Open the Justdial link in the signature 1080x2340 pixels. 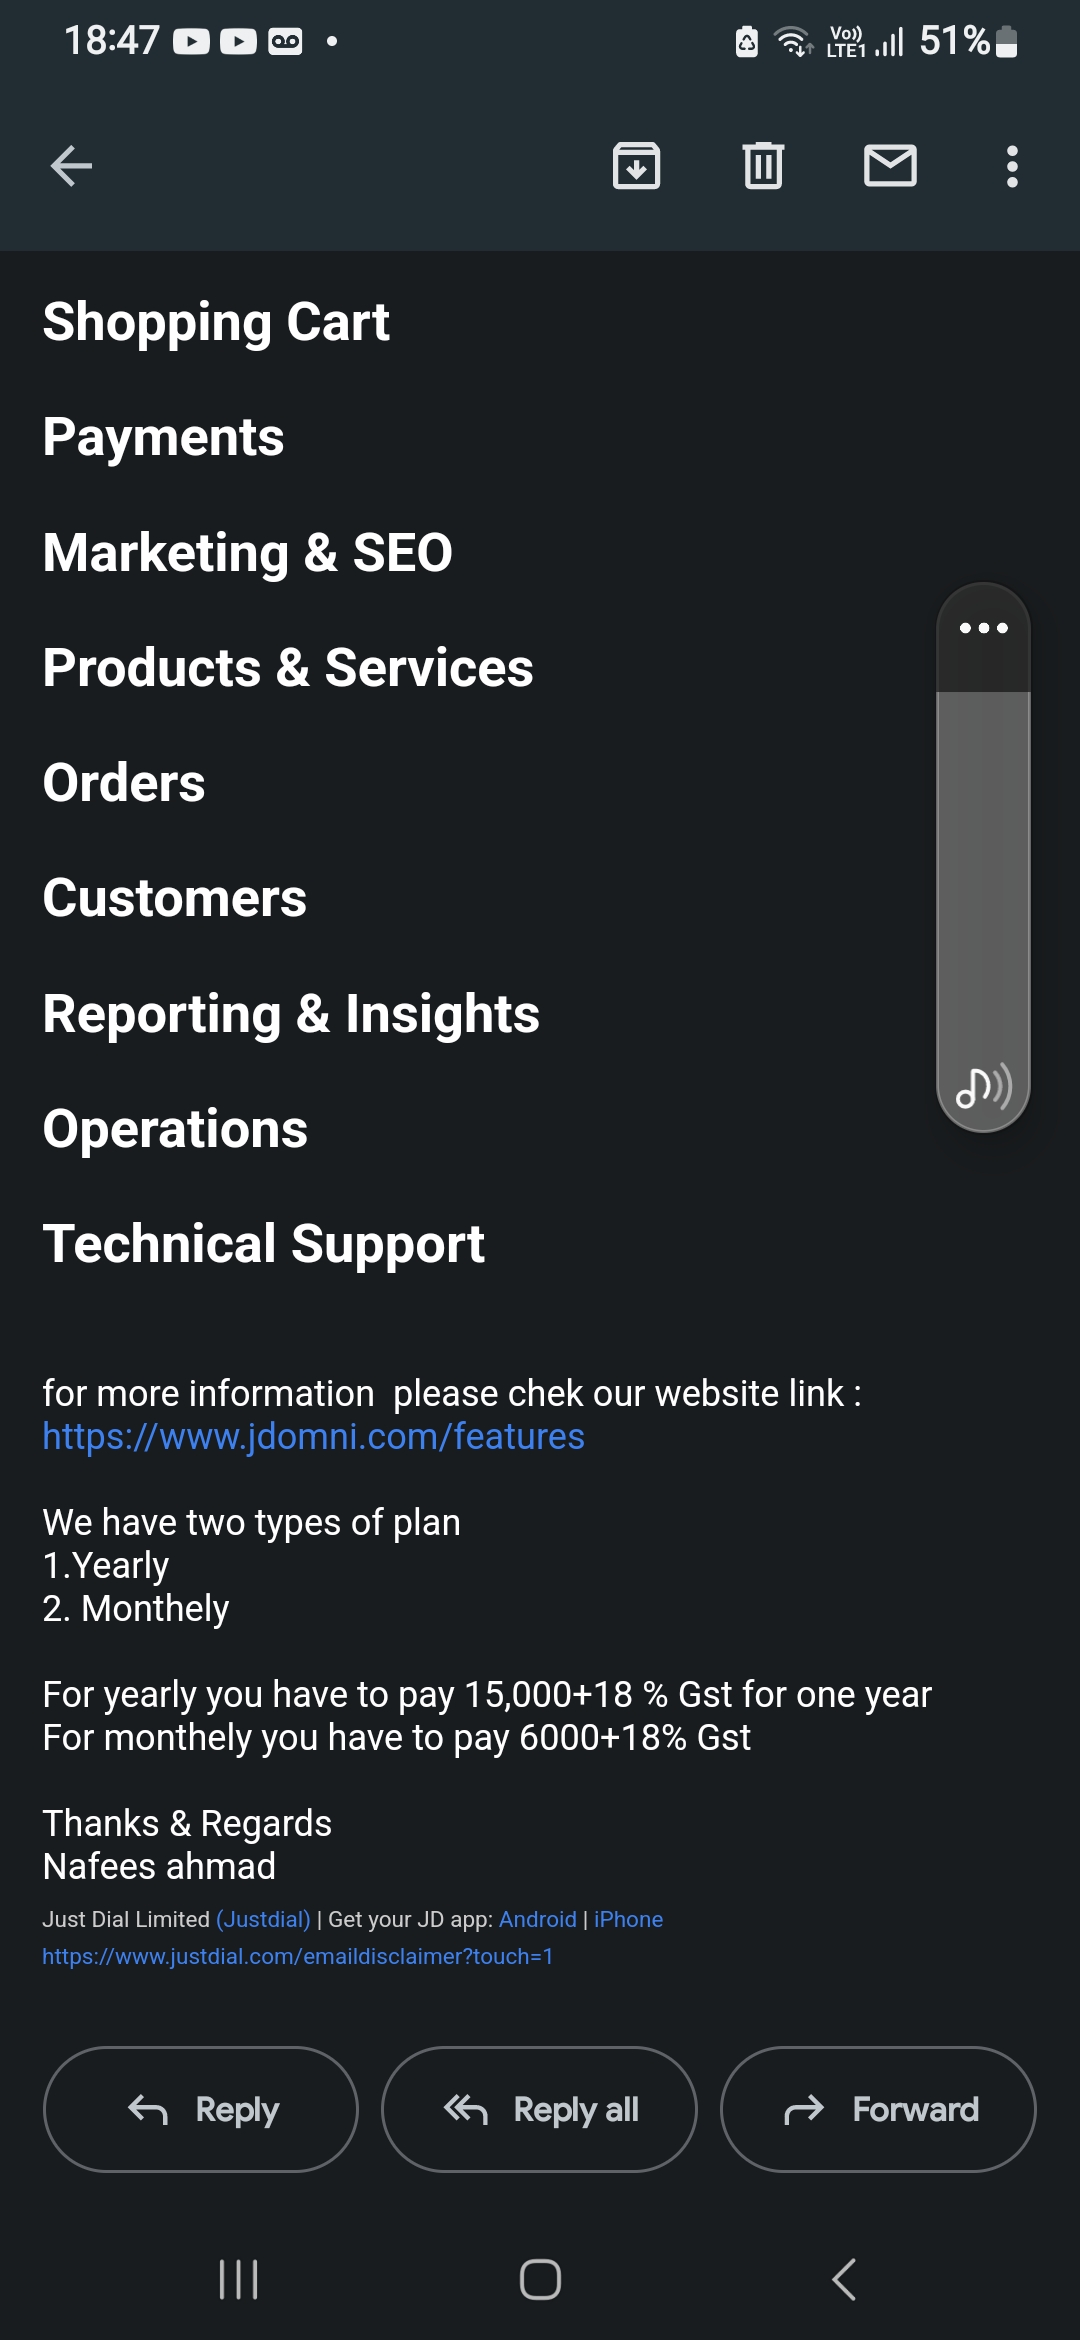tap(263, 1919)
